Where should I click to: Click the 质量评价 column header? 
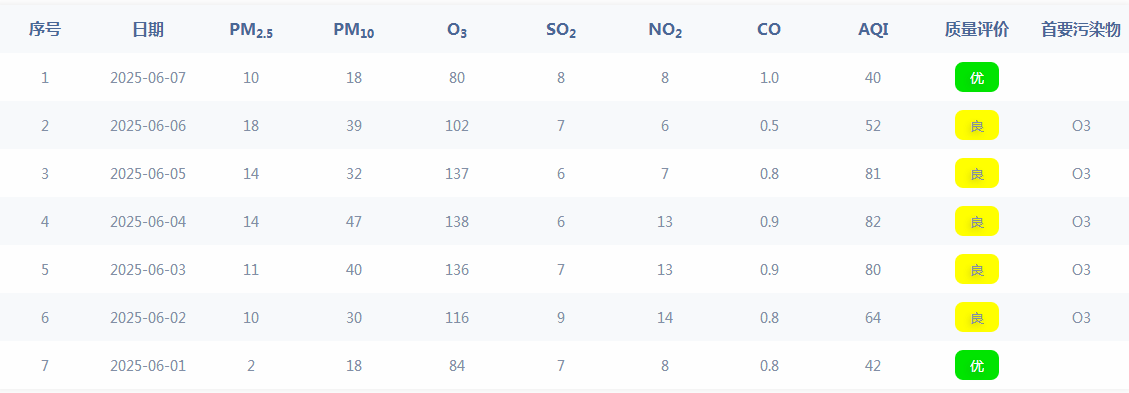976,30
